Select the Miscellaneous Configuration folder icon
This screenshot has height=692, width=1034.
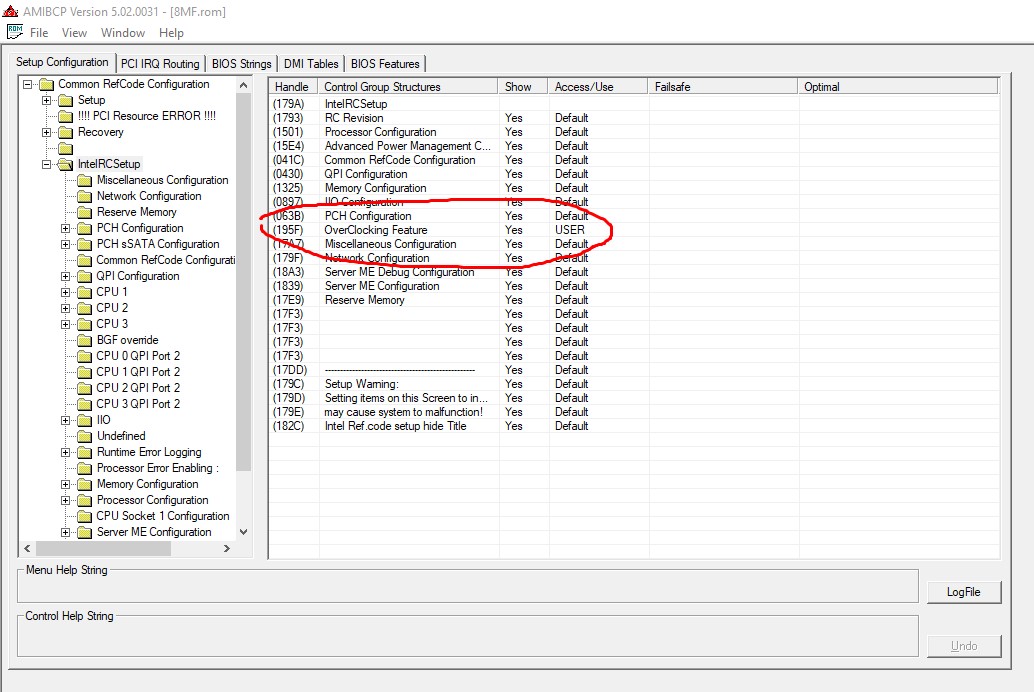(84, 180)
